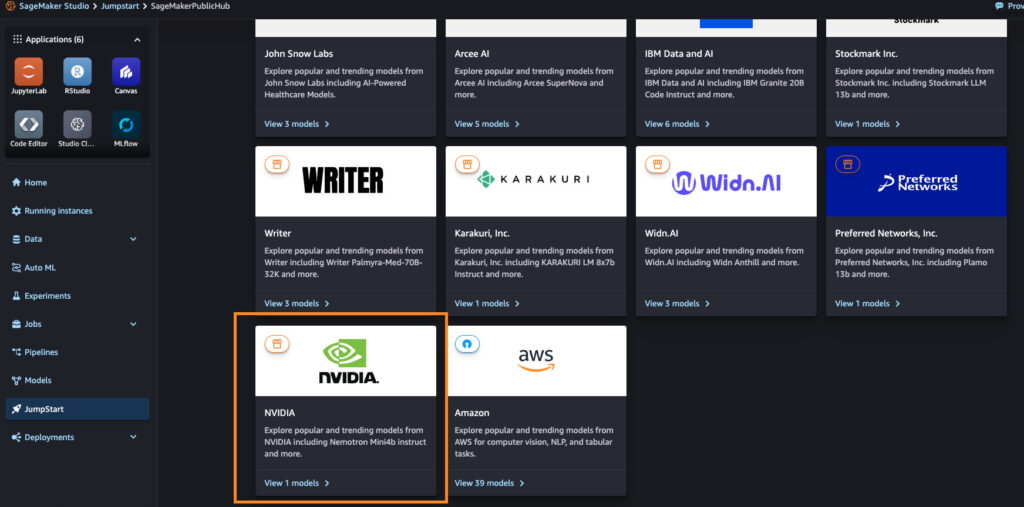Viewport: 1024px width, 507px height.
Task: Go to Home in the sidebar
Action: pos(35,183)
